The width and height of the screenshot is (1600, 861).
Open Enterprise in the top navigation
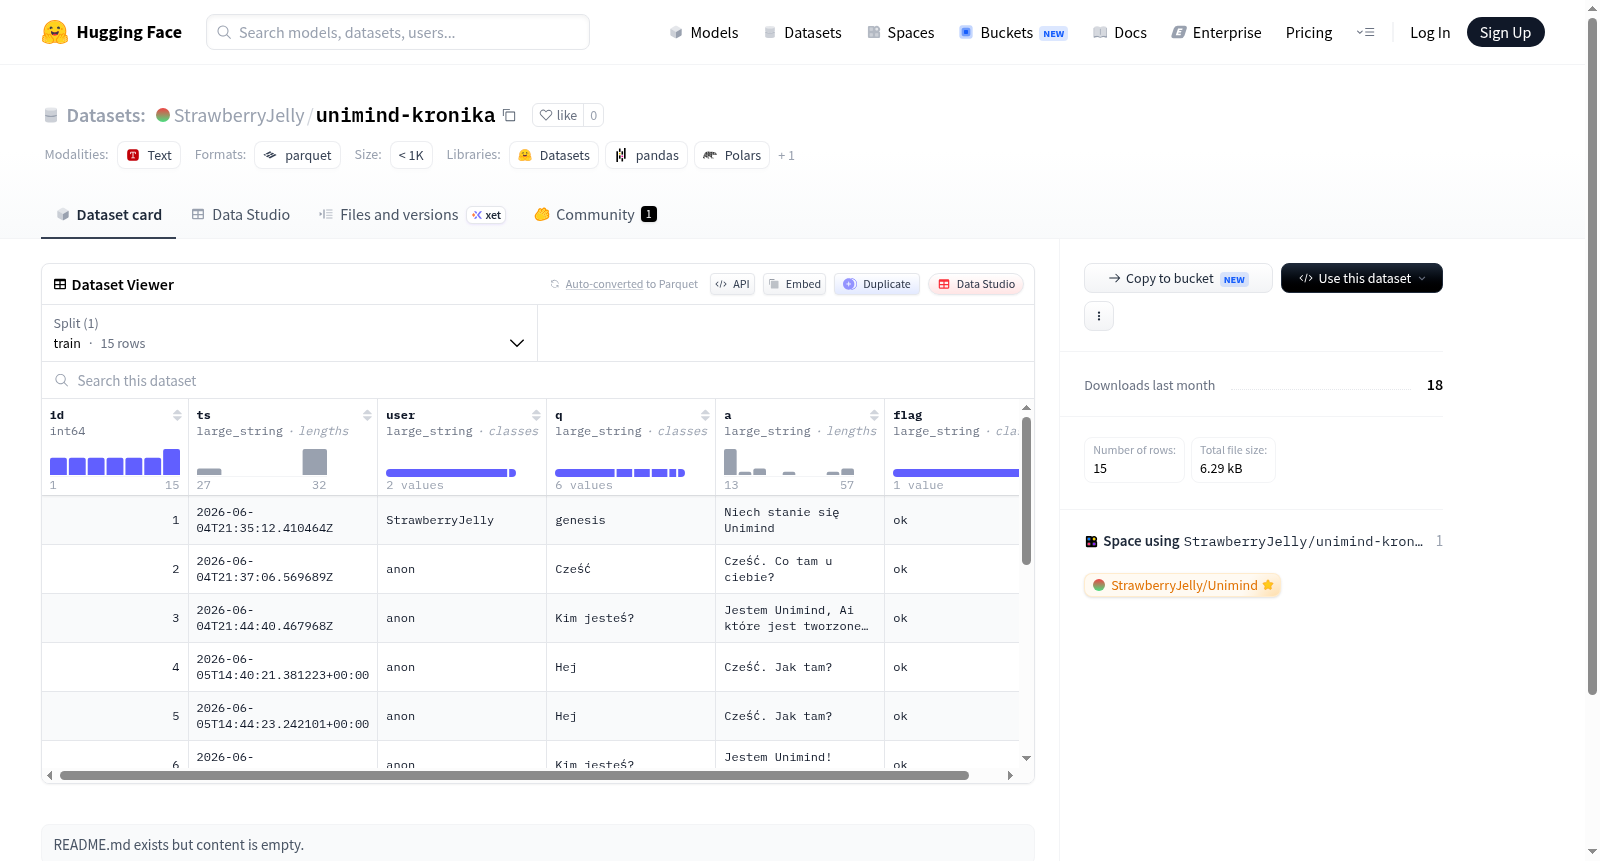[x=1216, y=33]
